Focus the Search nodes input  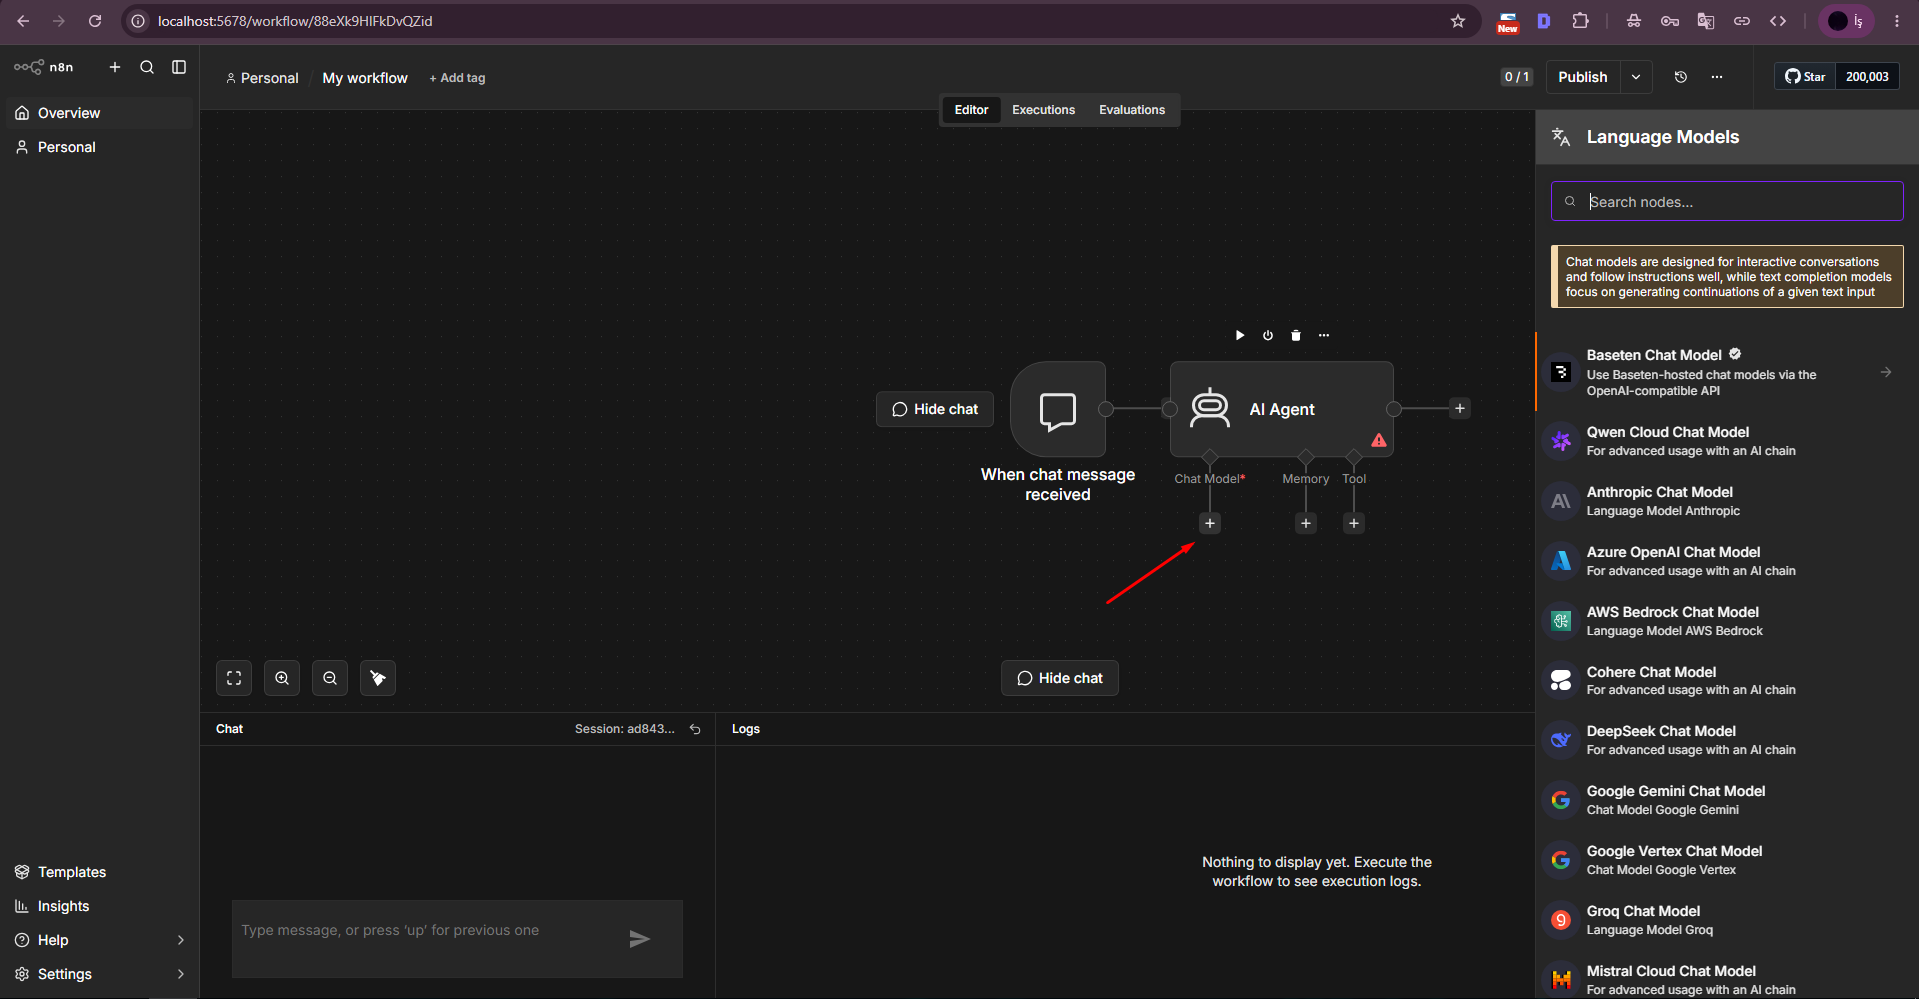pos(1727,201)
